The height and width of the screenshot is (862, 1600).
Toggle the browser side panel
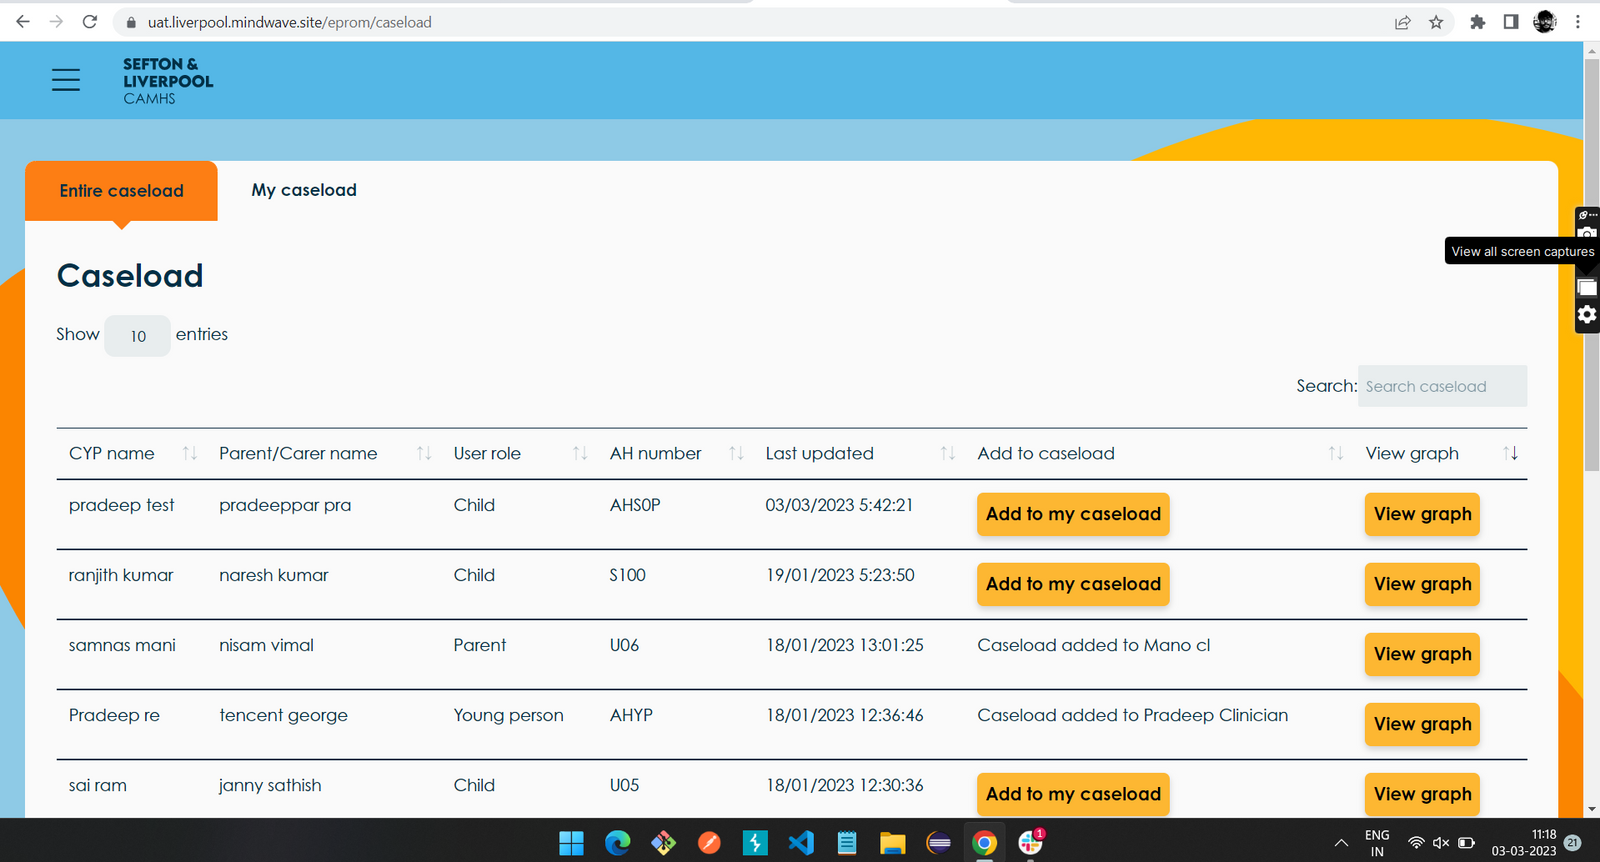click(x=1511, y=22)
